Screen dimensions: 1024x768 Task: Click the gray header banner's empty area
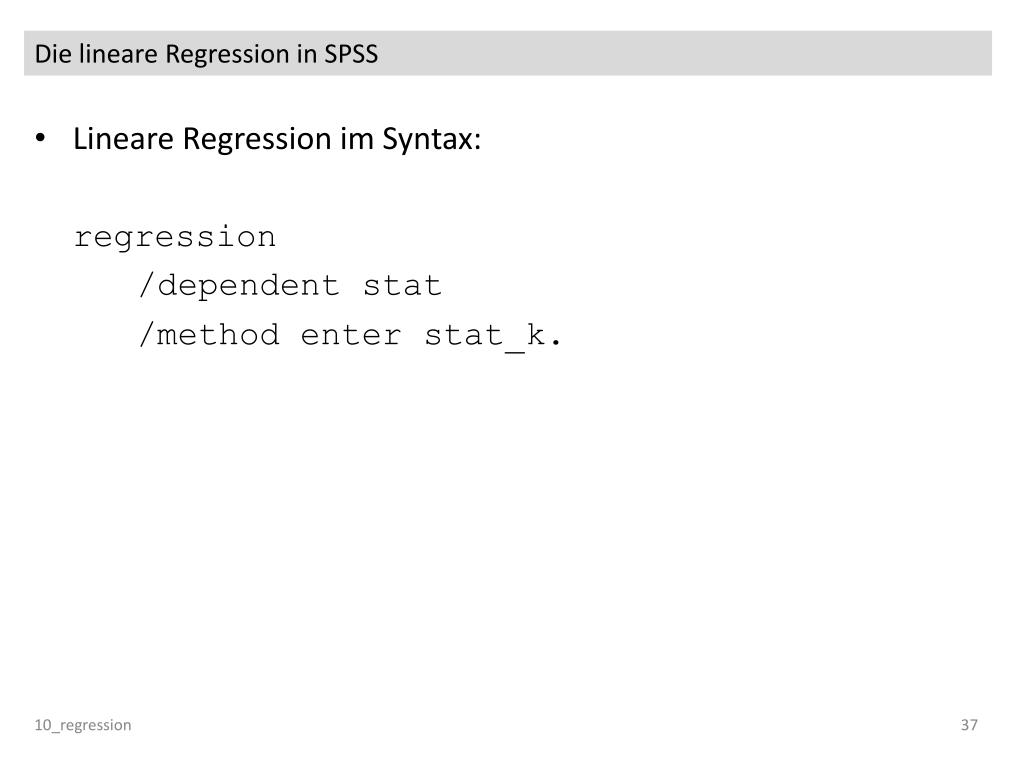point(686,54)
